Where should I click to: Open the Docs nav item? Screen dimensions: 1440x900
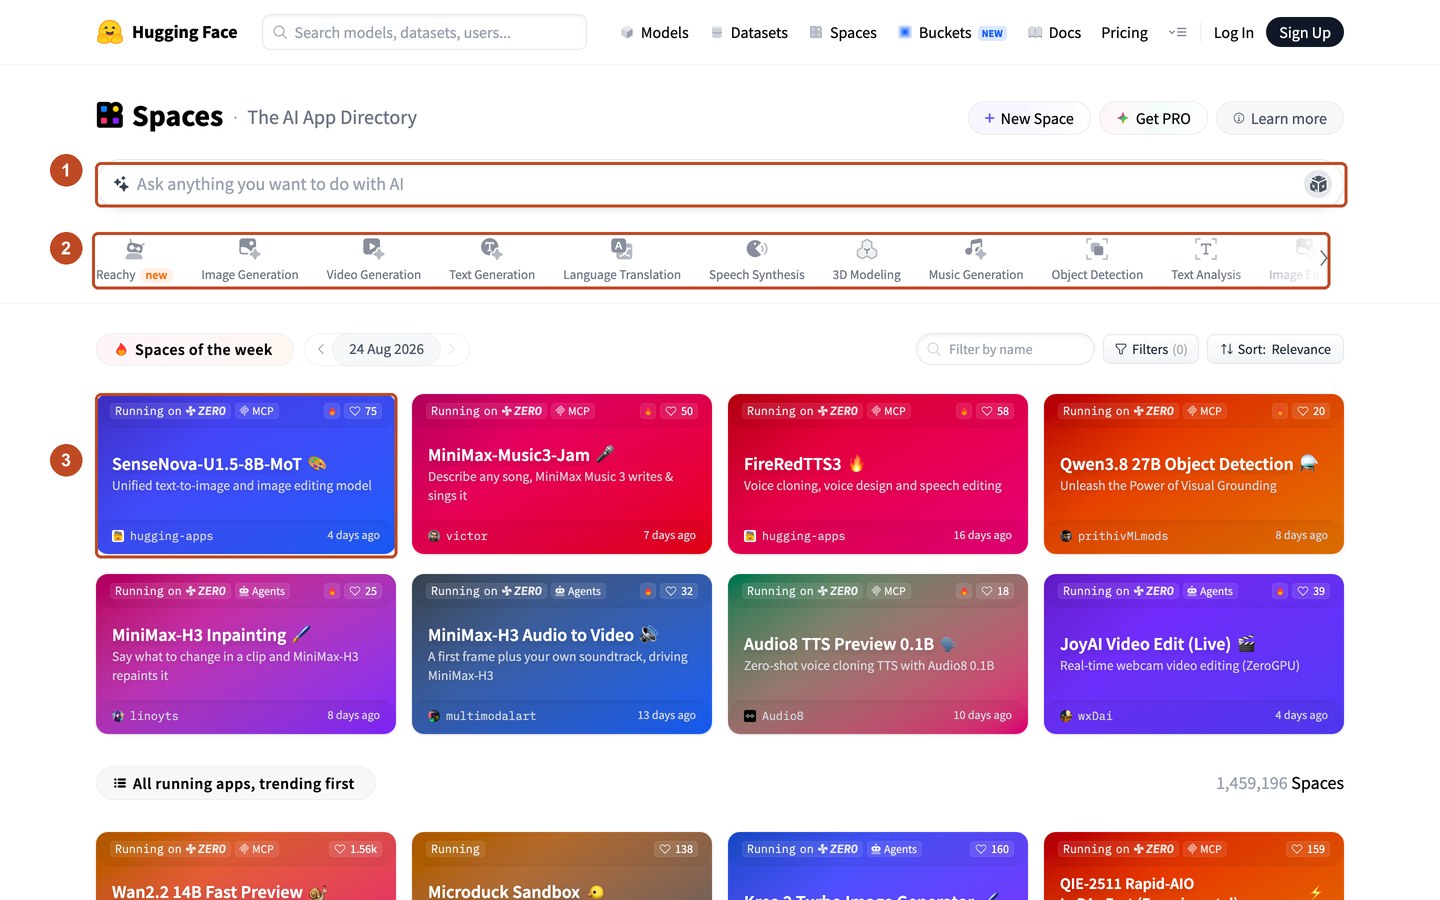(x=1054, y=32)
